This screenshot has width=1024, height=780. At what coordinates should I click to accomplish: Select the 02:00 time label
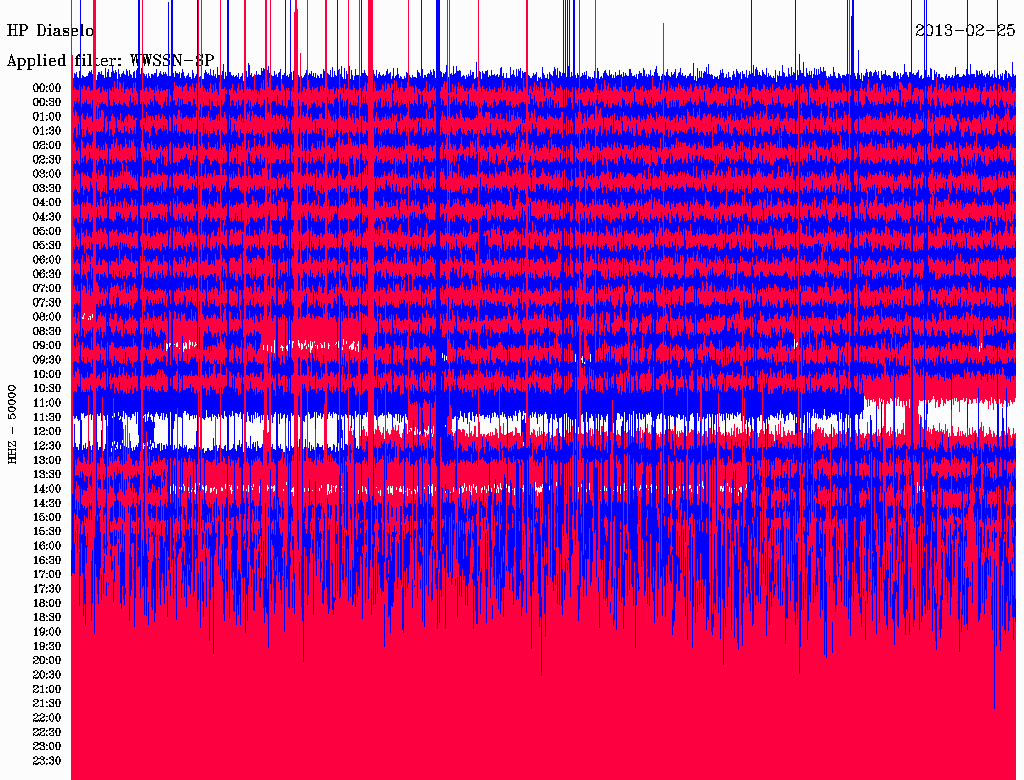pos(47,146)
